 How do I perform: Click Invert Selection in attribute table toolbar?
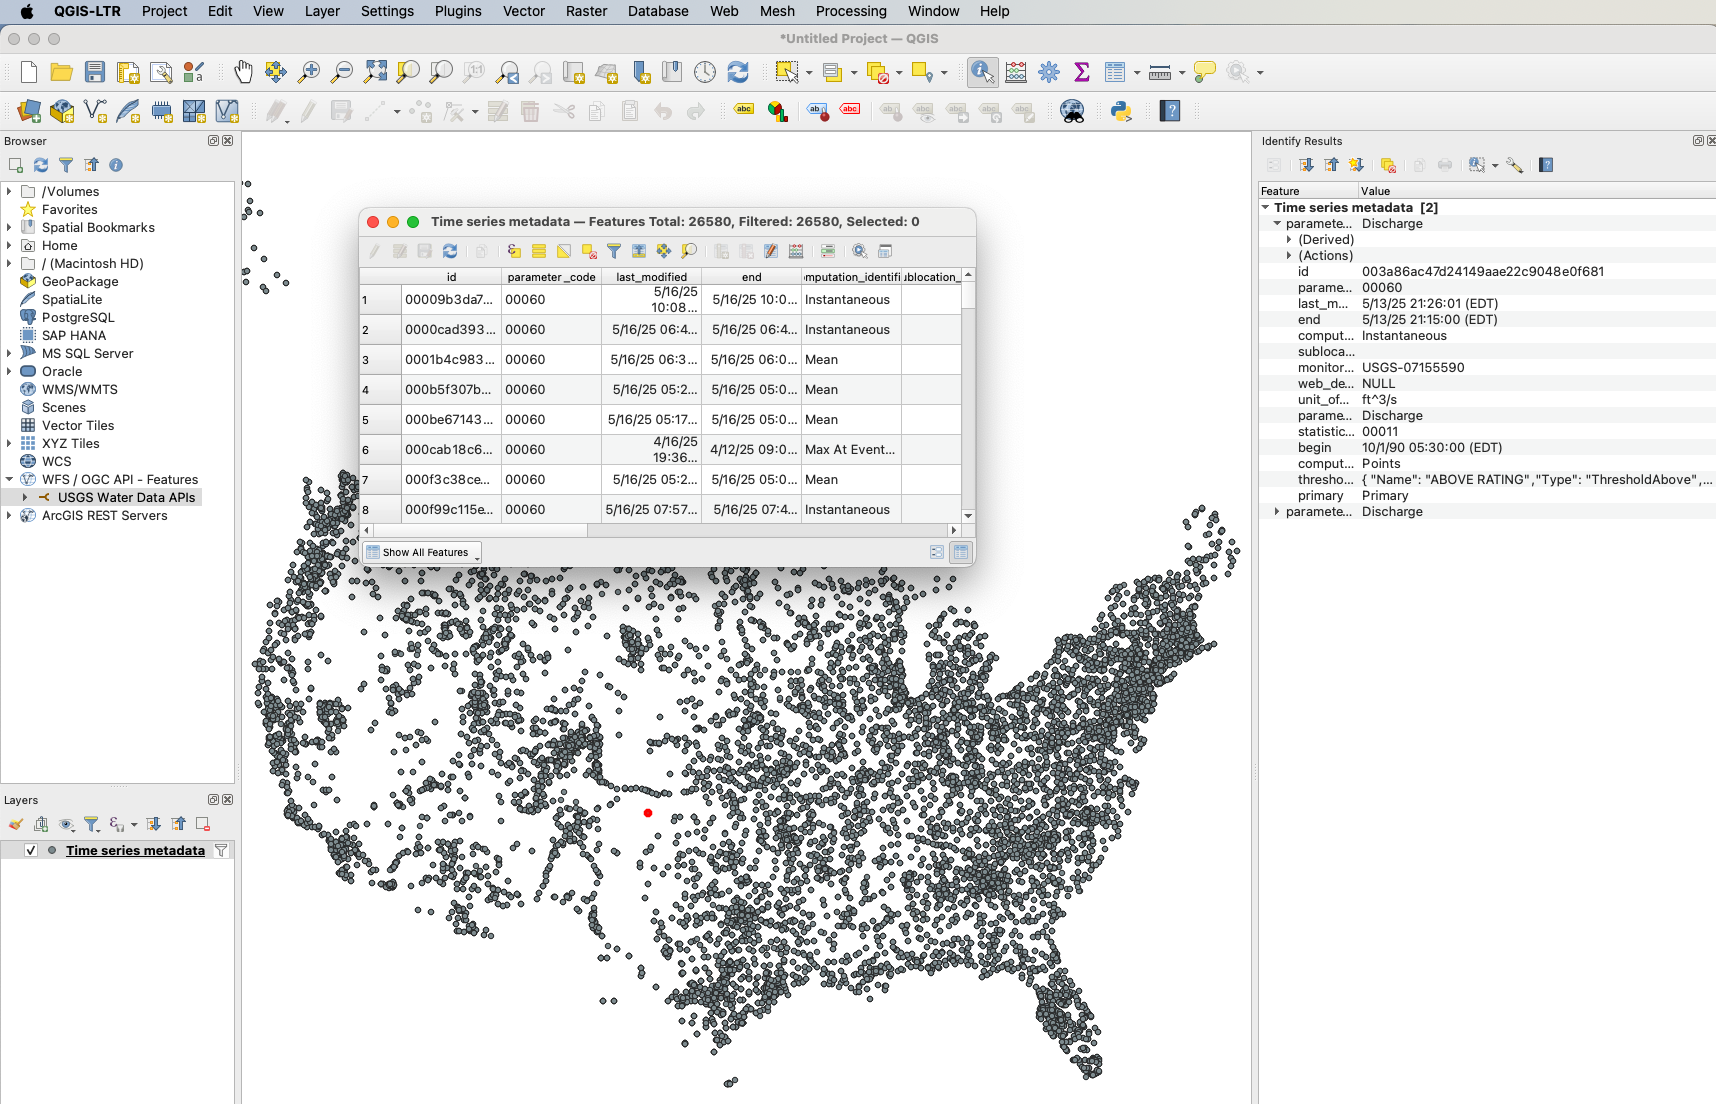[564, 251]
